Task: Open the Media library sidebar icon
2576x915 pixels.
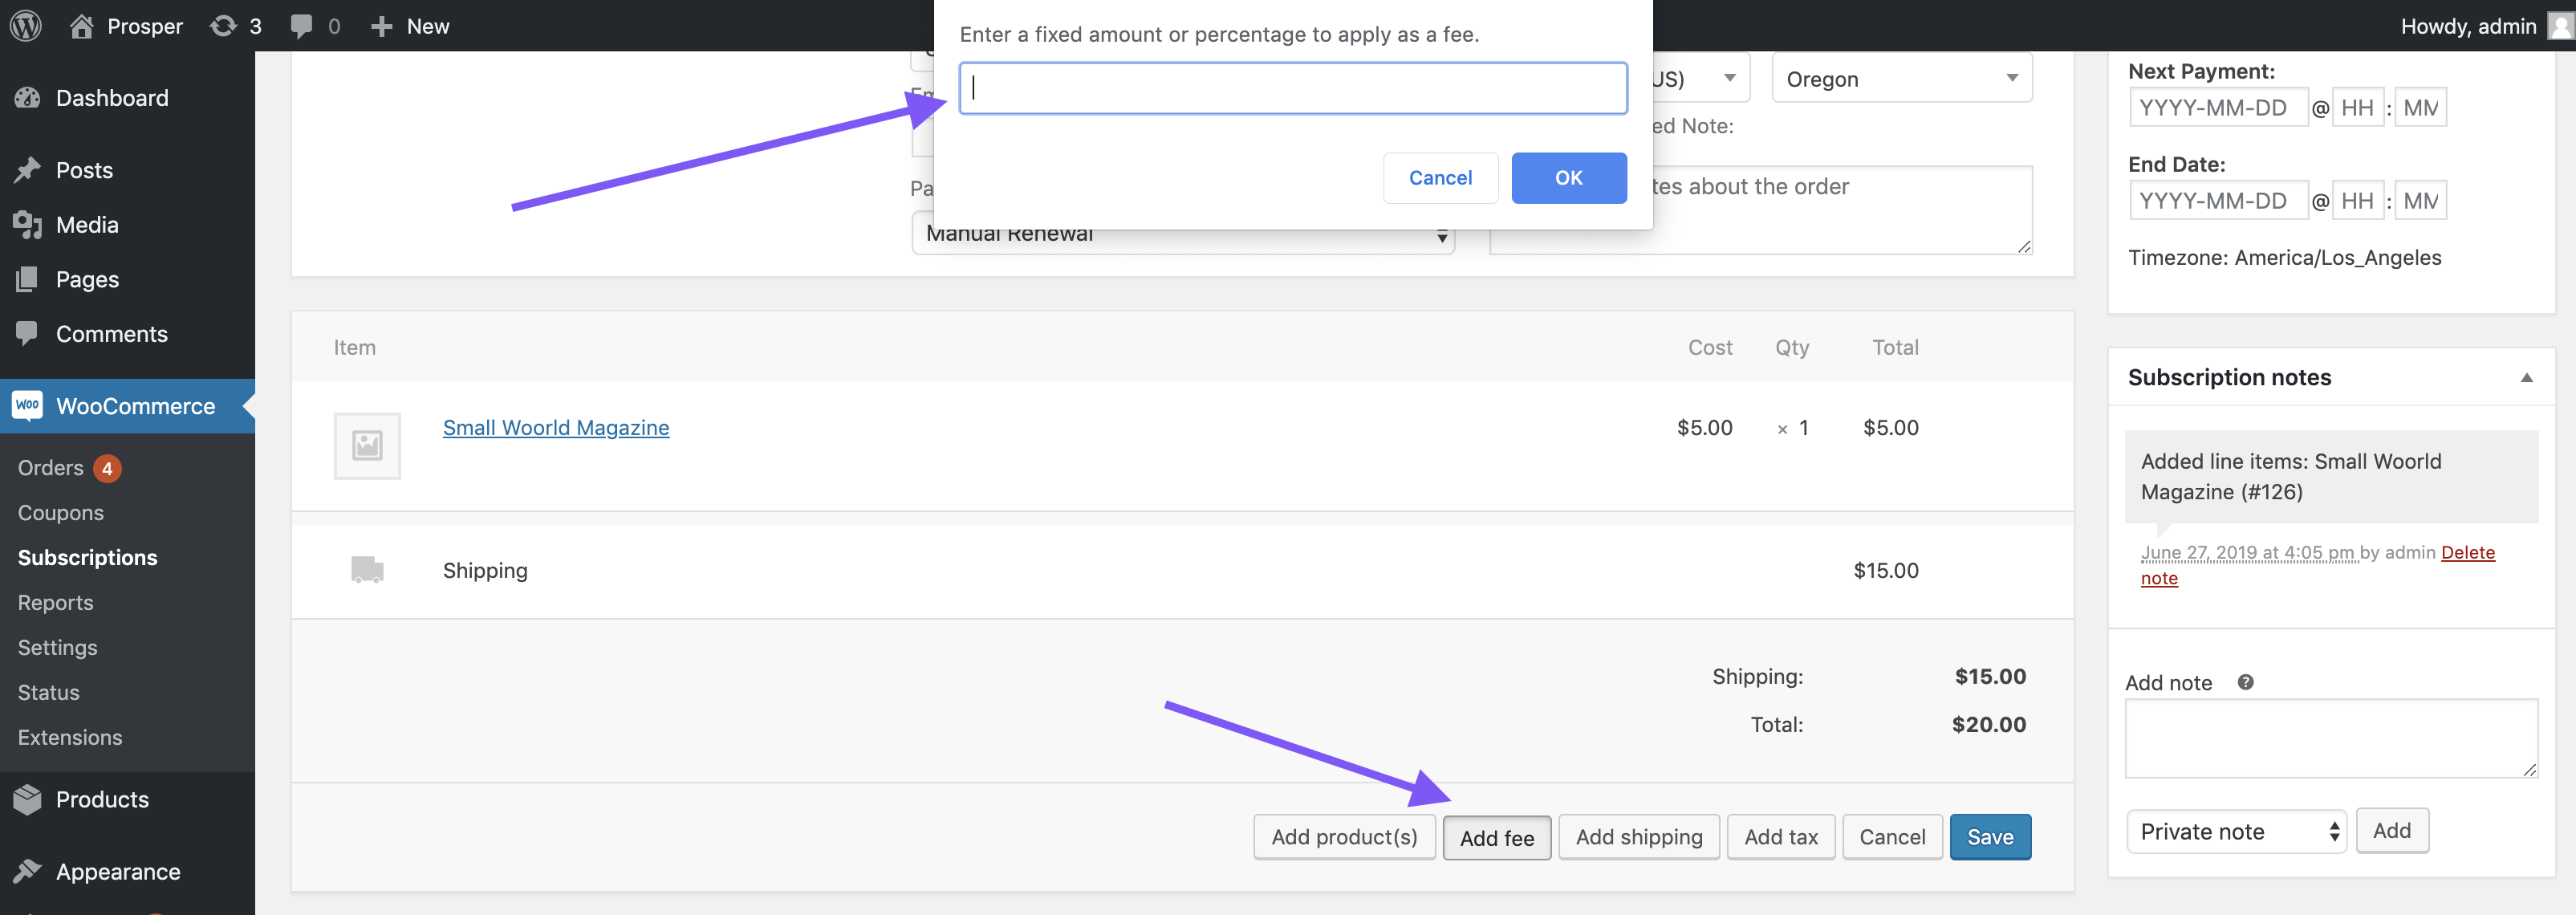Action: click(28, 224)
